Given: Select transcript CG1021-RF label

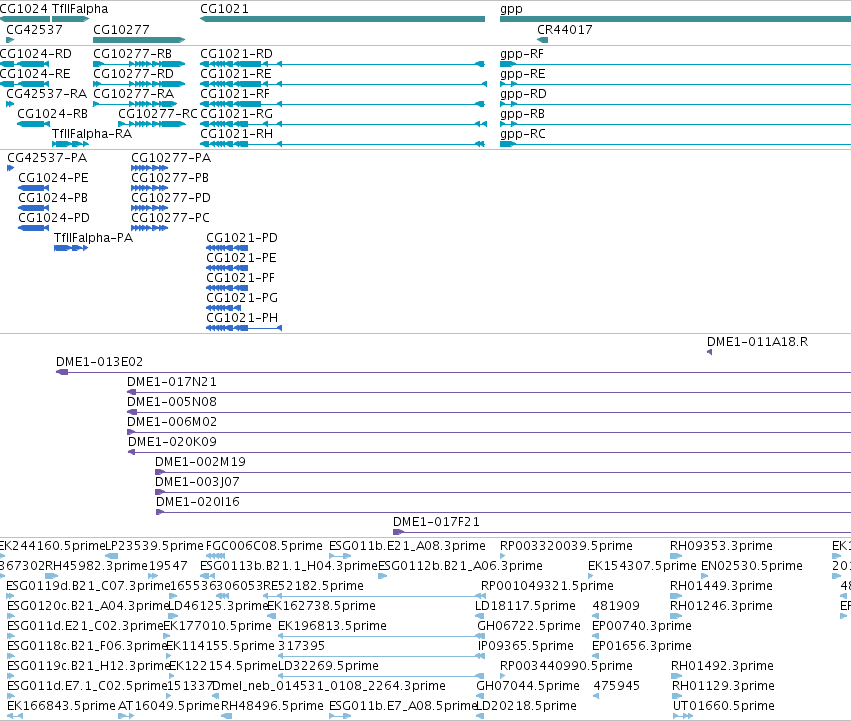Looking at the screenshot, I should coord(235,94).
